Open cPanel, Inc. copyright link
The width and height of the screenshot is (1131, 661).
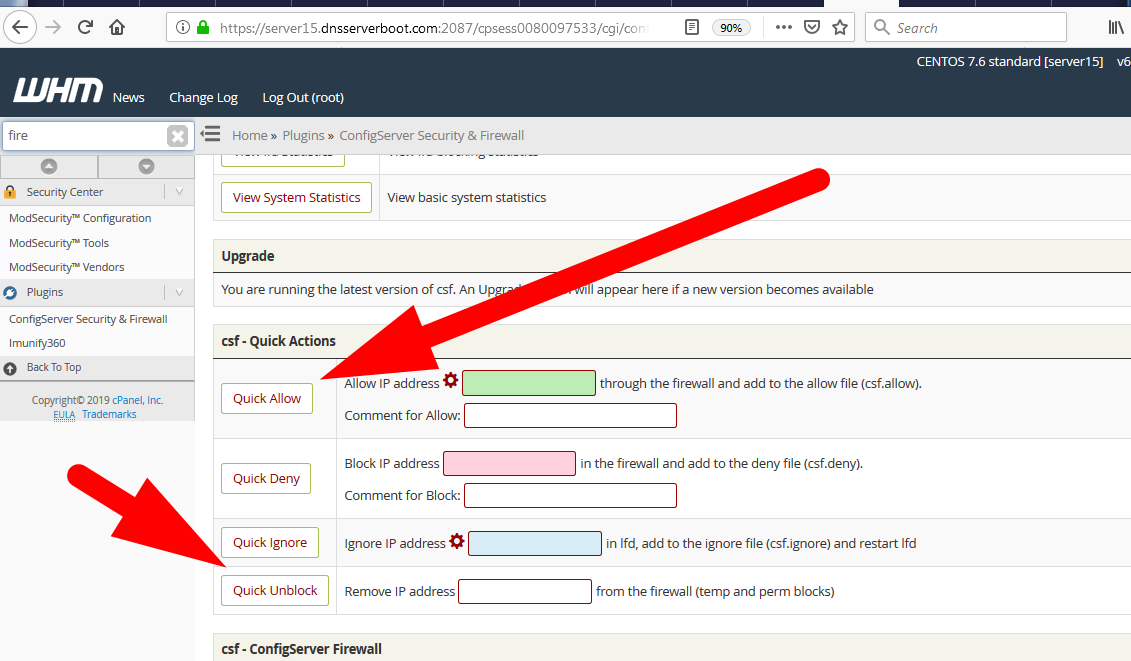tap(138, 400)
